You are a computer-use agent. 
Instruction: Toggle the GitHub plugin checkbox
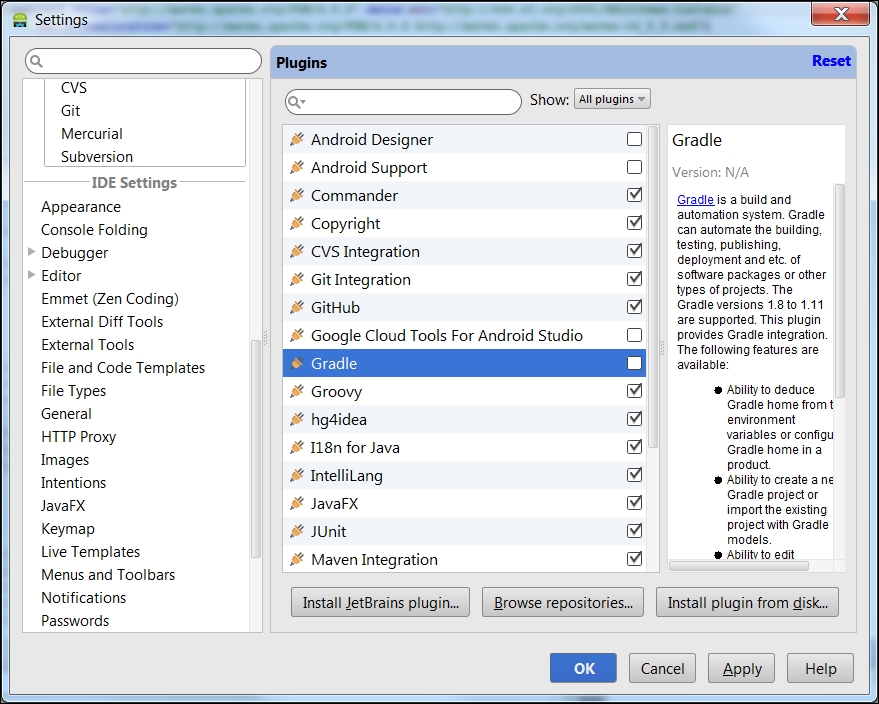(634, 307)
